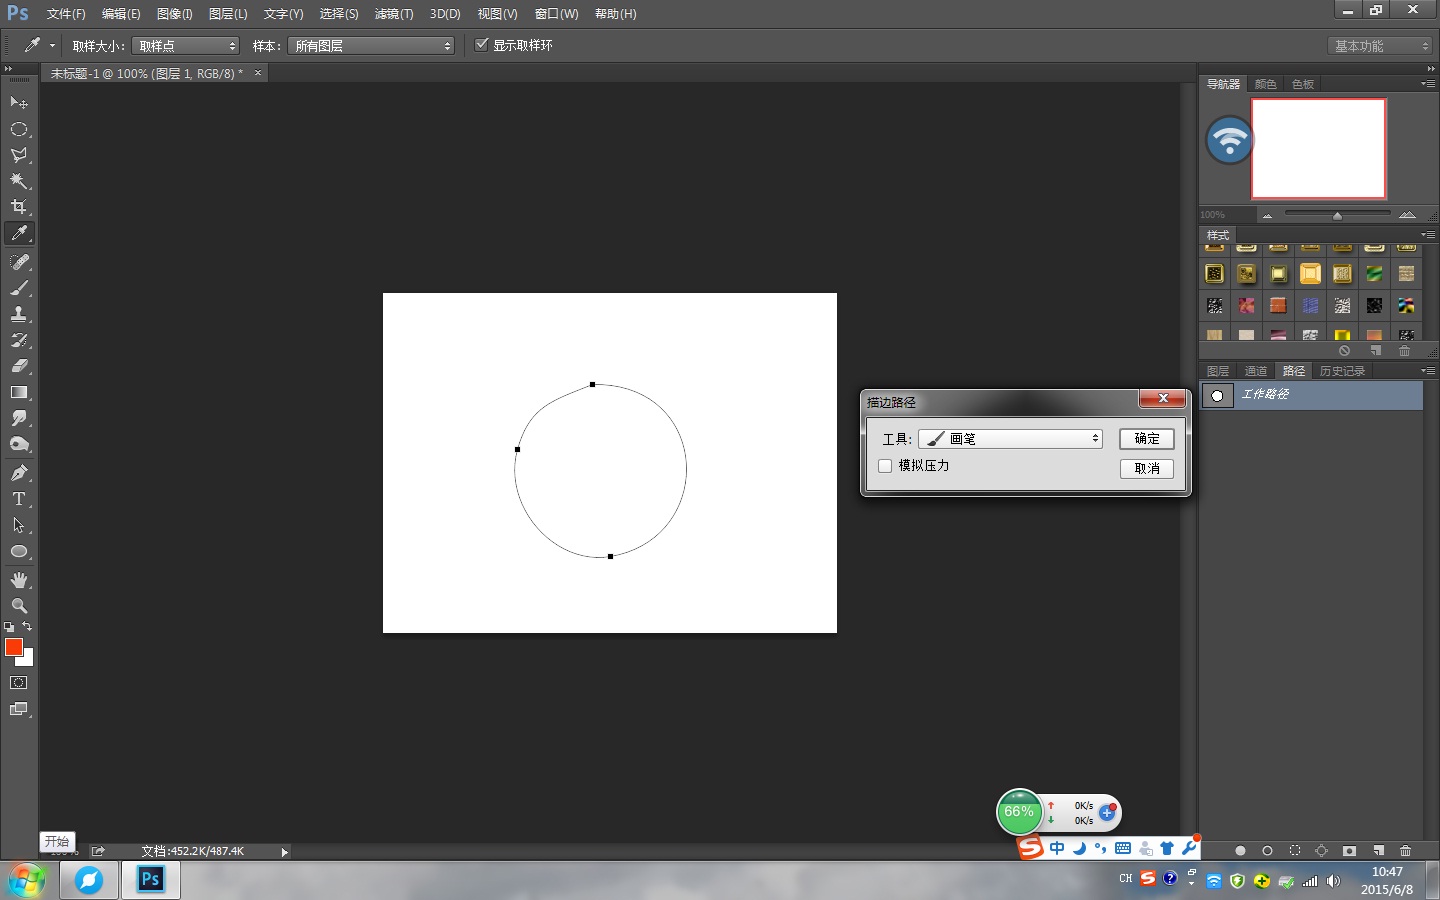The height and width of the screenshot is (900, 1440).
Task: Switch to 图层 tab
Action: (1218, 371)
